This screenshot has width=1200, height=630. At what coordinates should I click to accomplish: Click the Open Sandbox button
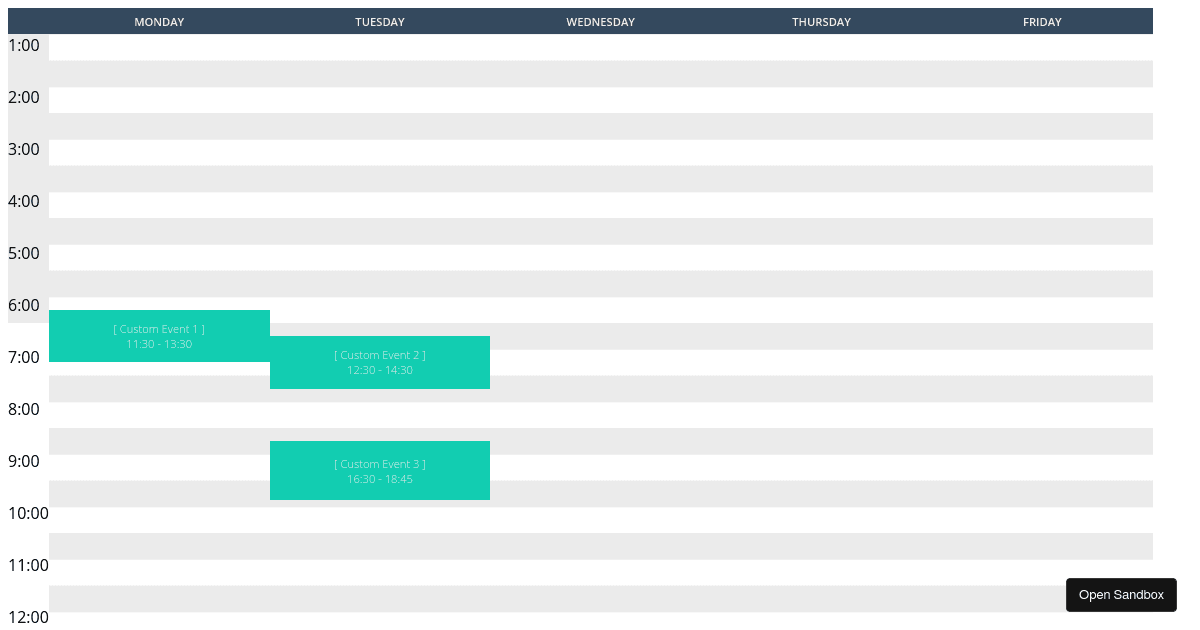point(1121,594)
